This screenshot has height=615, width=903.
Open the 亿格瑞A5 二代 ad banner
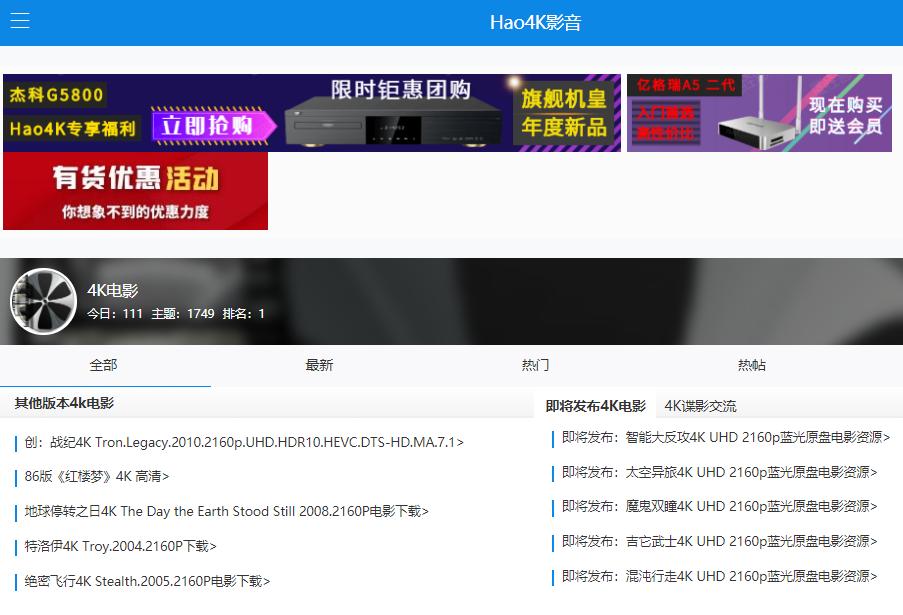(x=759, y=112)
